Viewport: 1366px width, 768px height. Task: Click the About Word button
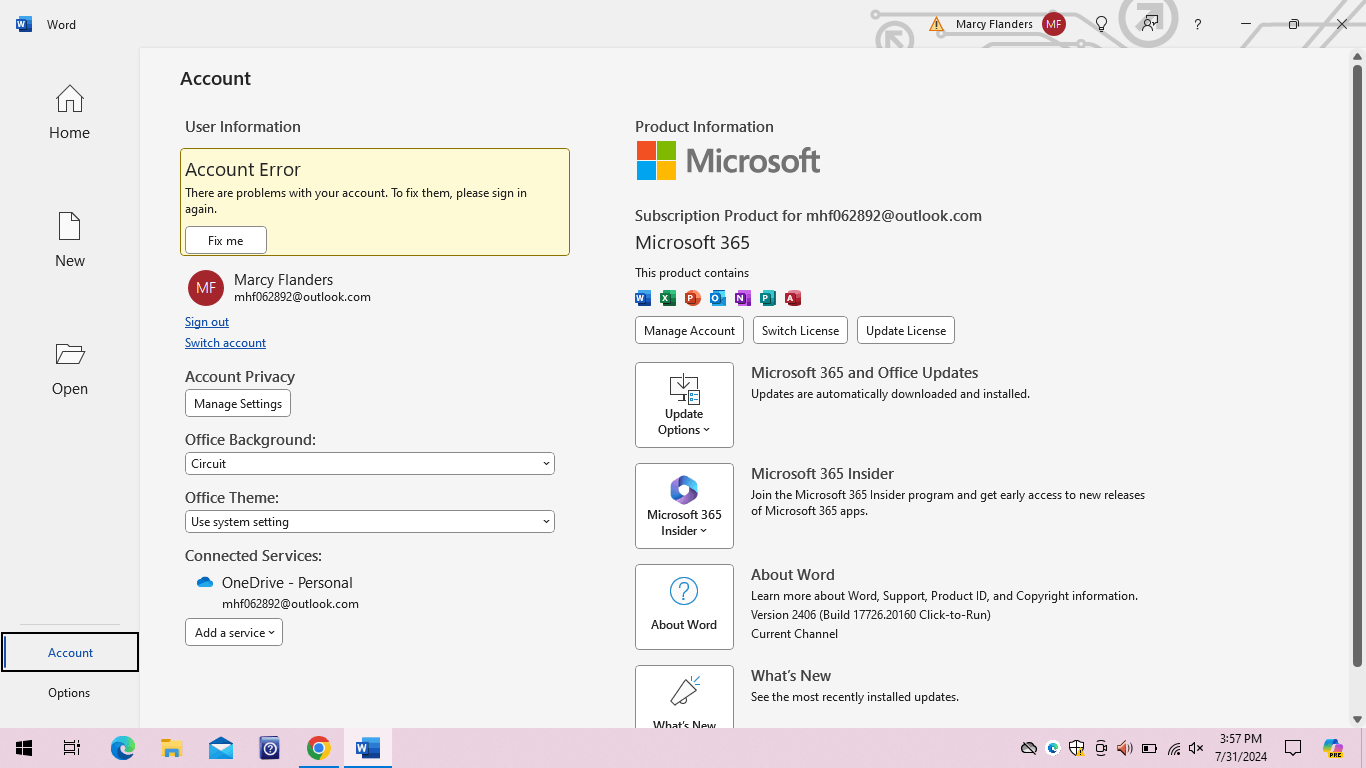[684, 607]
